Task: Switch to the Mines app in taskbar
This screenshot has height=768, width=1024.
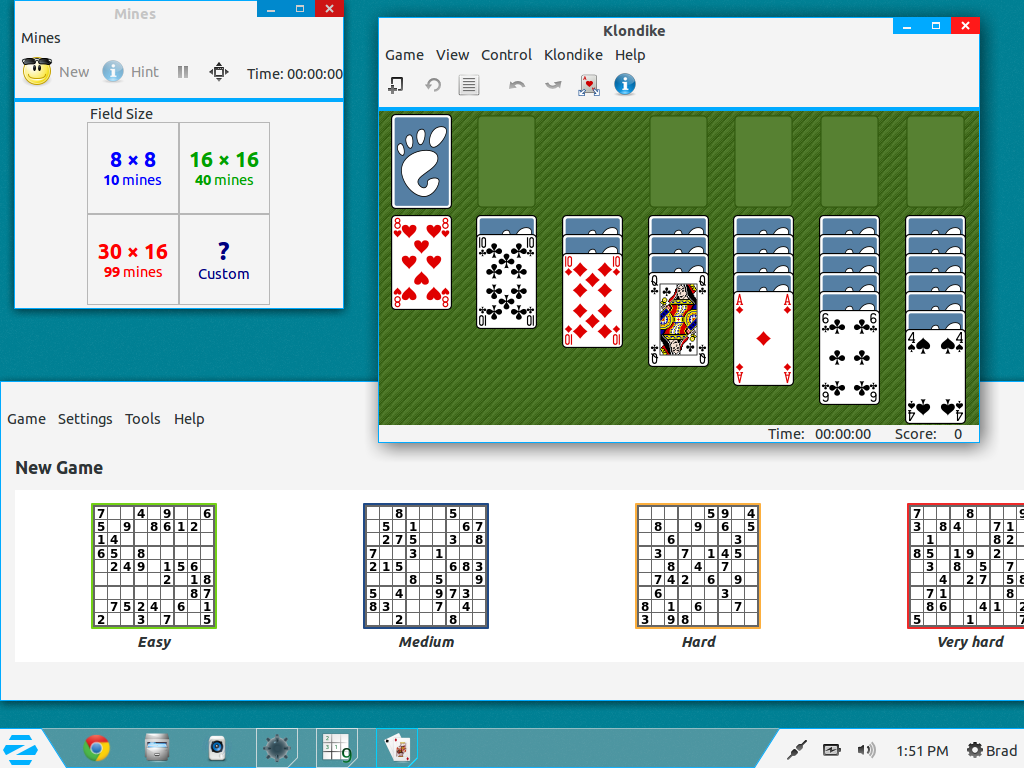Action: (x=277, y=748)
